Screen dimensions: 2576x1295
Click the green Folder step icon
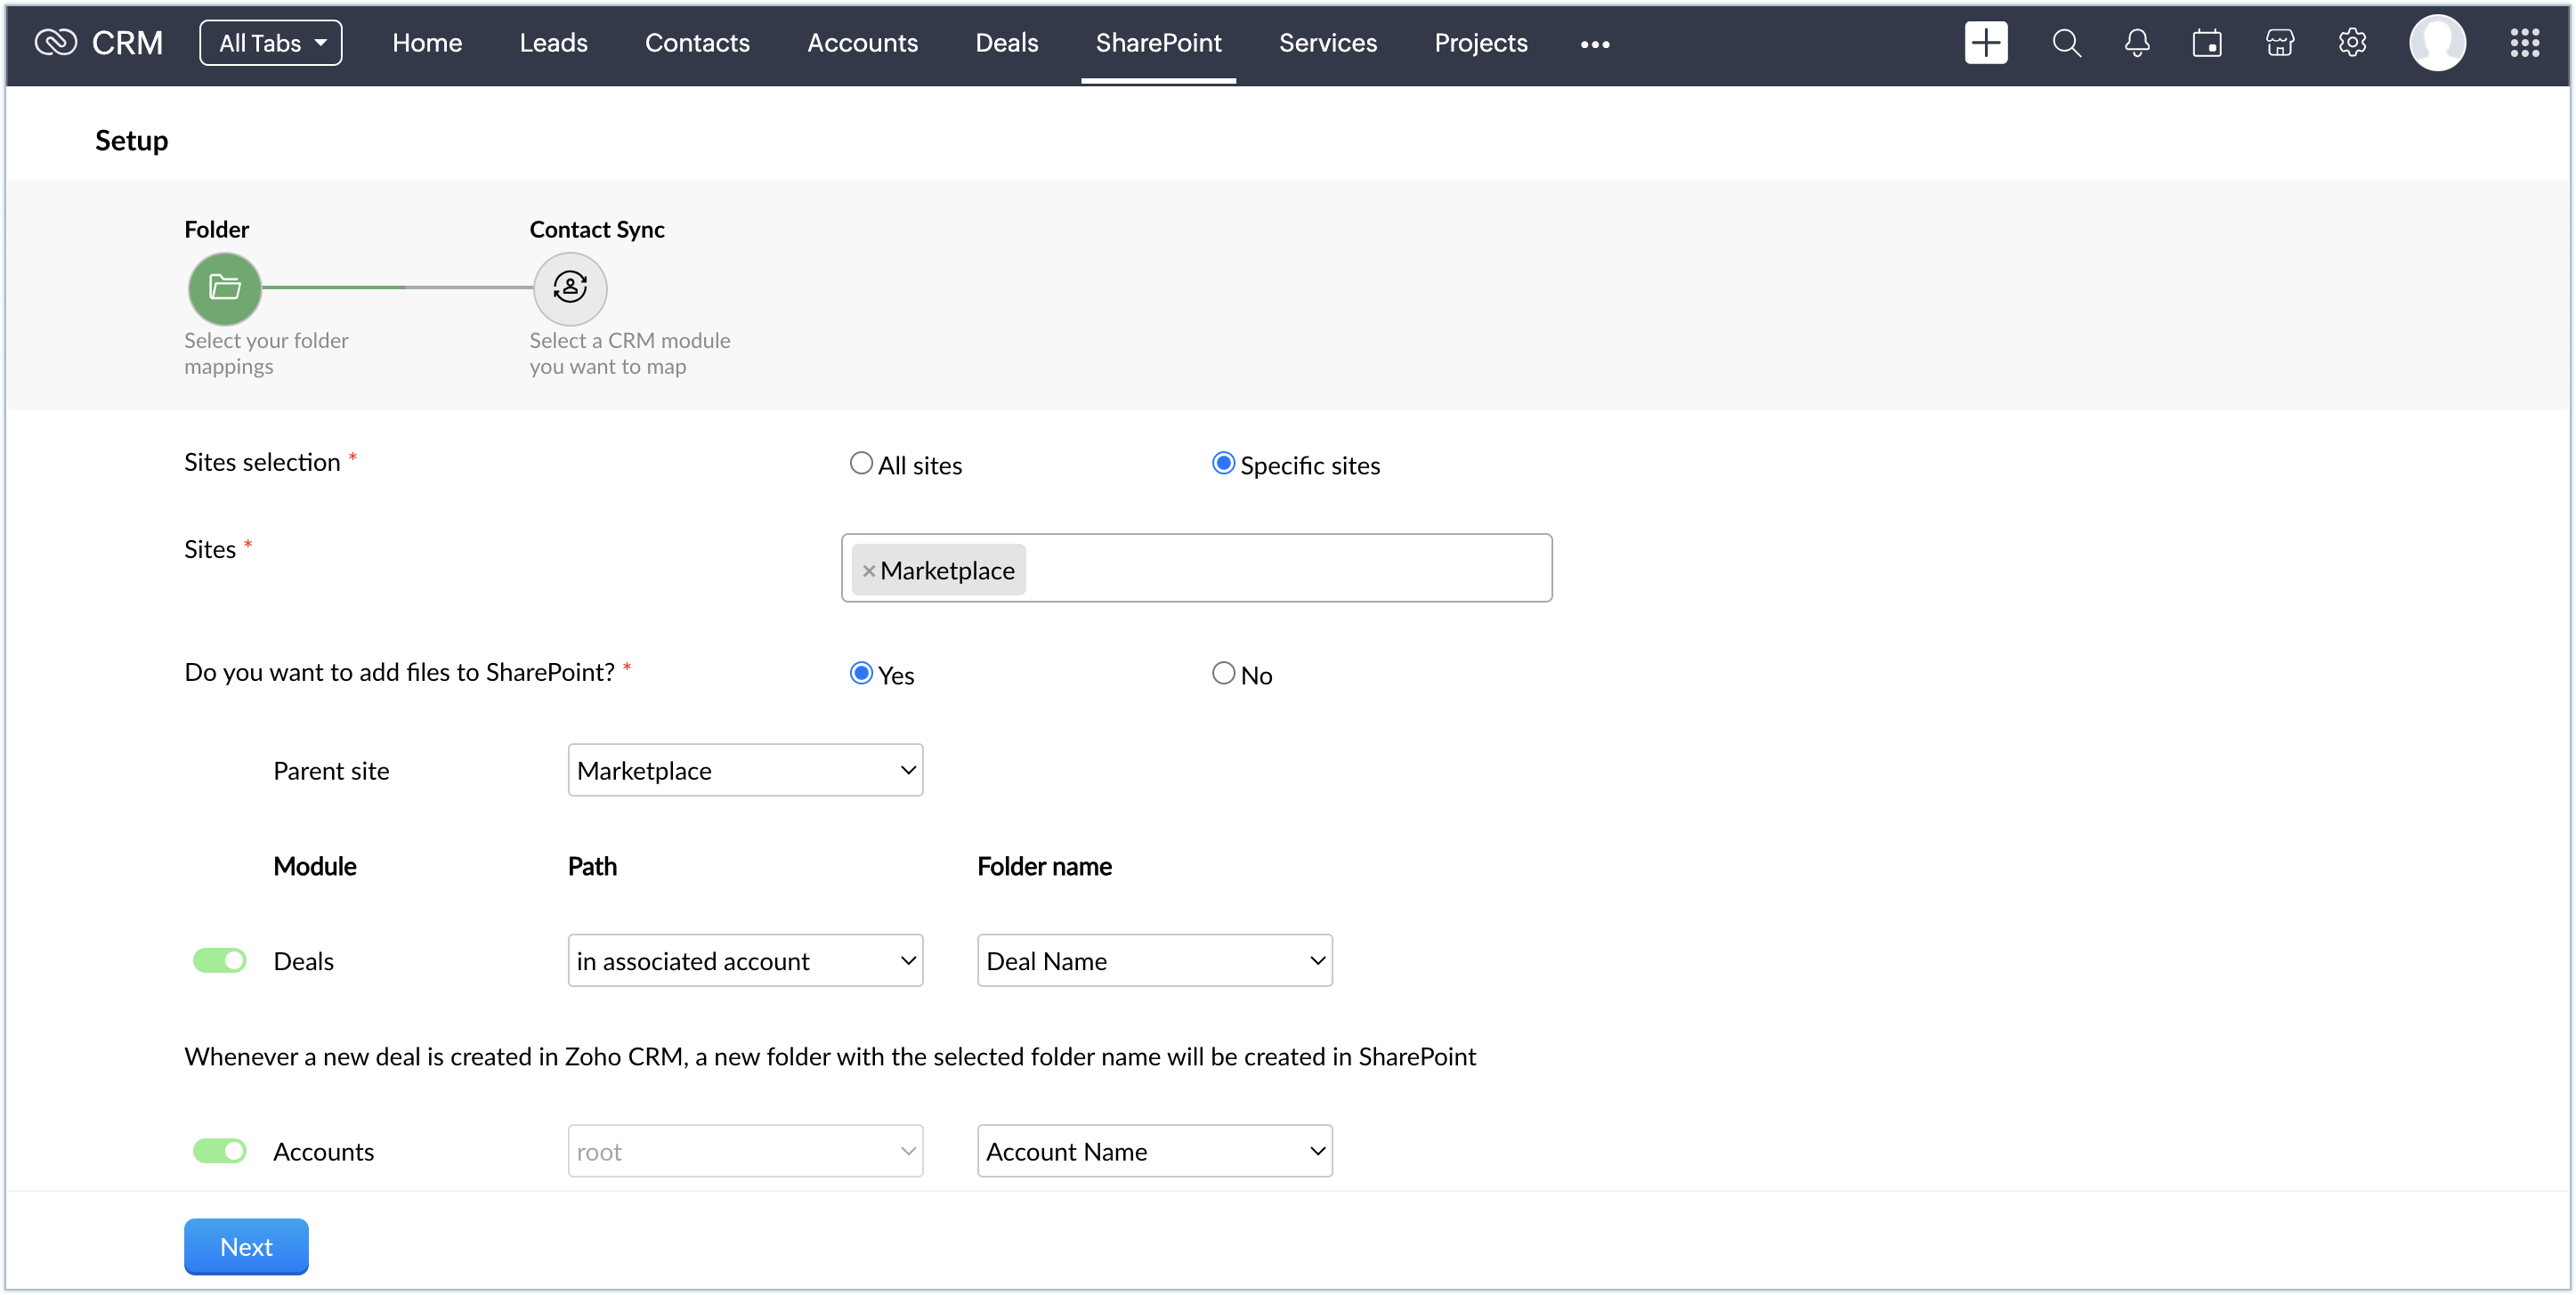click(x=225, y=288)
